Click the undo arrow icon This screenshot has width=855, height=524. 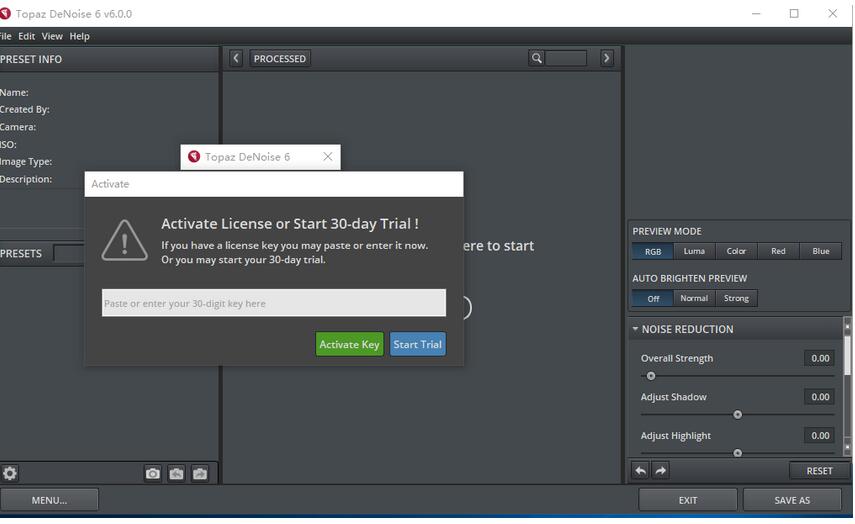(x=640, y=470)
